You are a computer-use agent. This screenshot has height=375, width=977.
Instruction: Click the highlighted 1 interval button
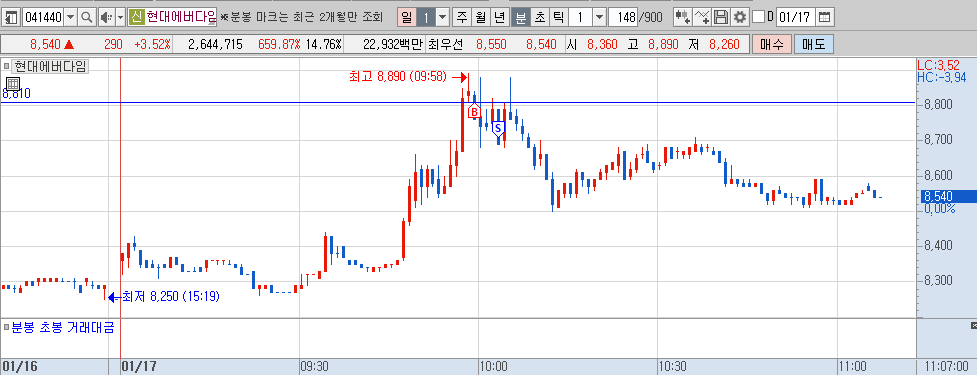point(426,17)
